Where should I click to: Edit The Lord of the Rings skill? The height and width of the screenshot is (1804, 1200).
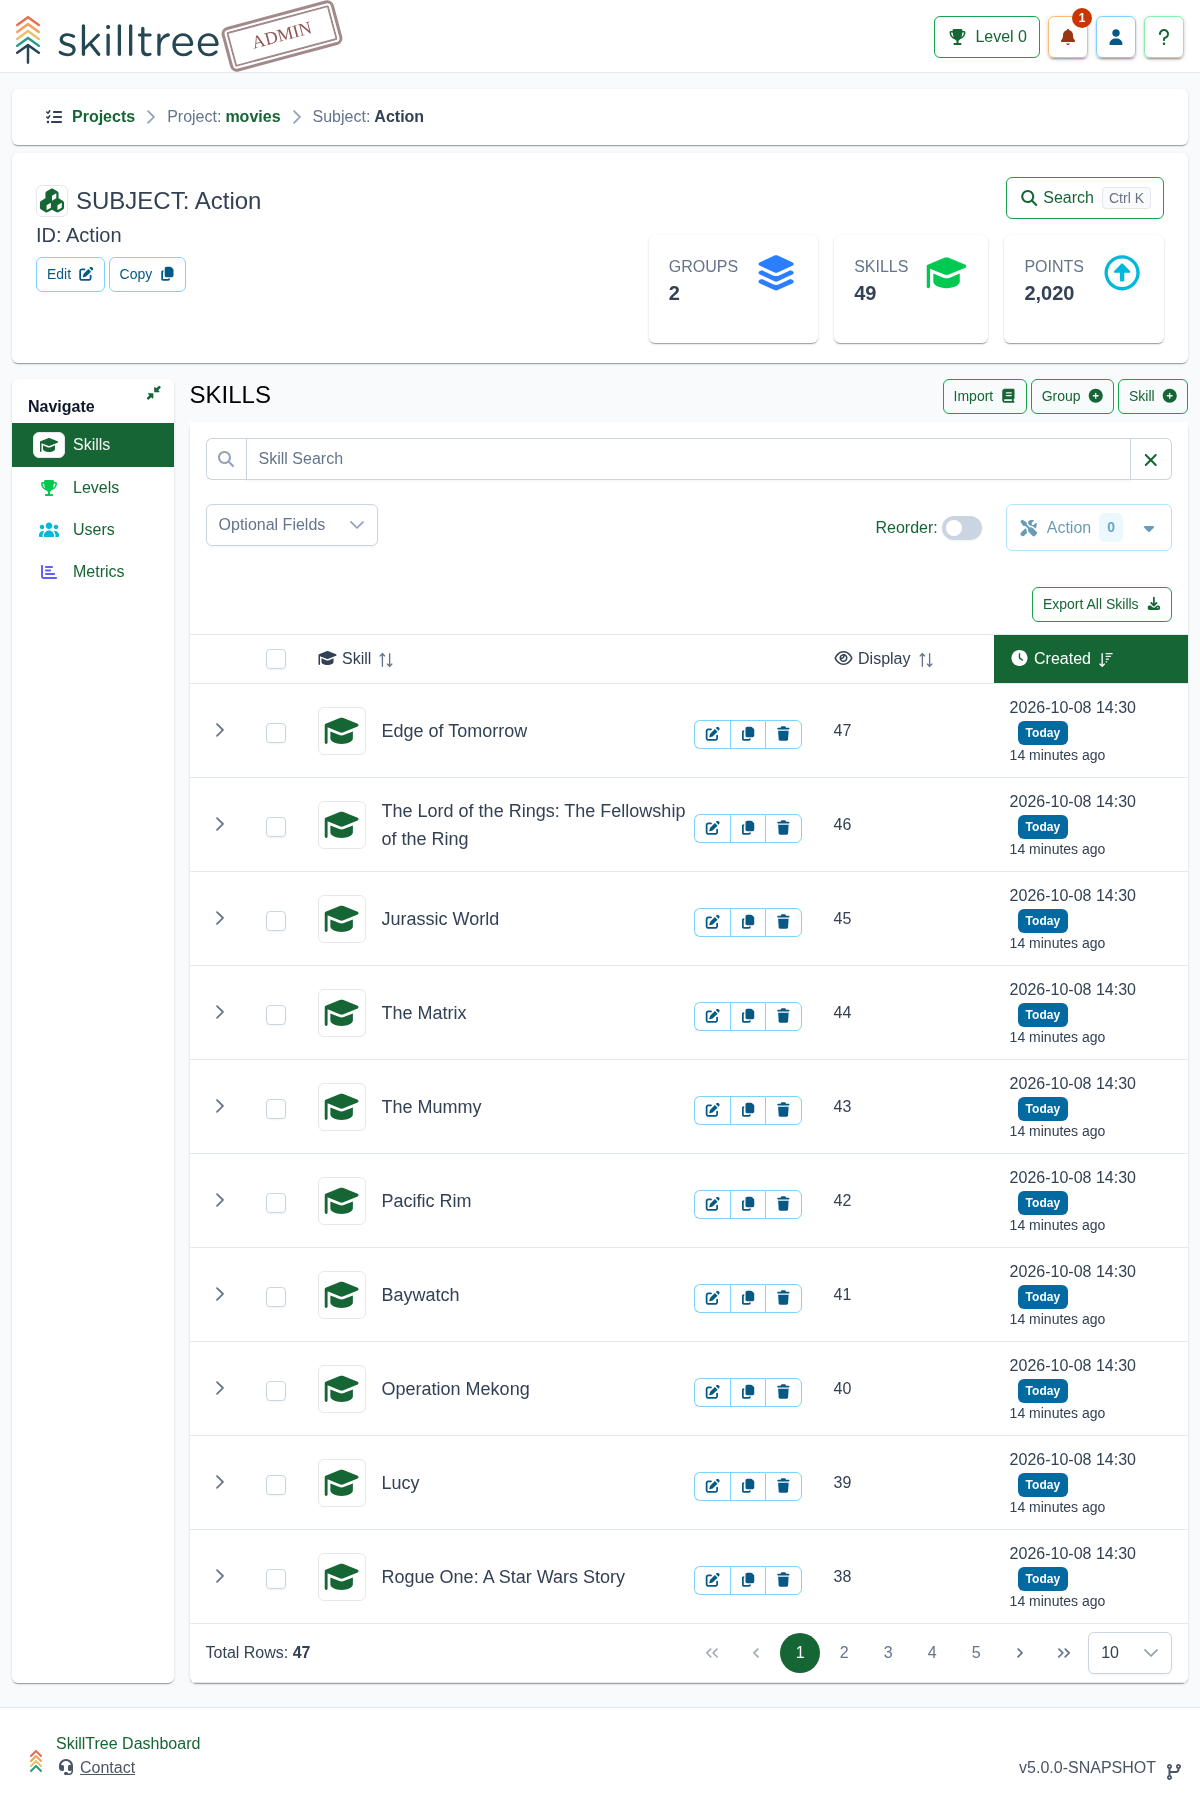pos(712,828)
